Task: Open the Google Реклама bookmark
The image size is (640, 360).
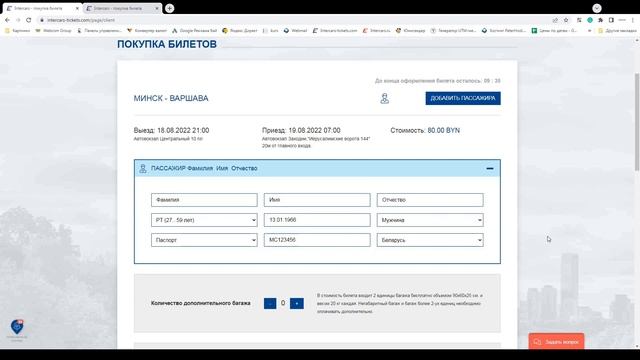Action: 194,31
